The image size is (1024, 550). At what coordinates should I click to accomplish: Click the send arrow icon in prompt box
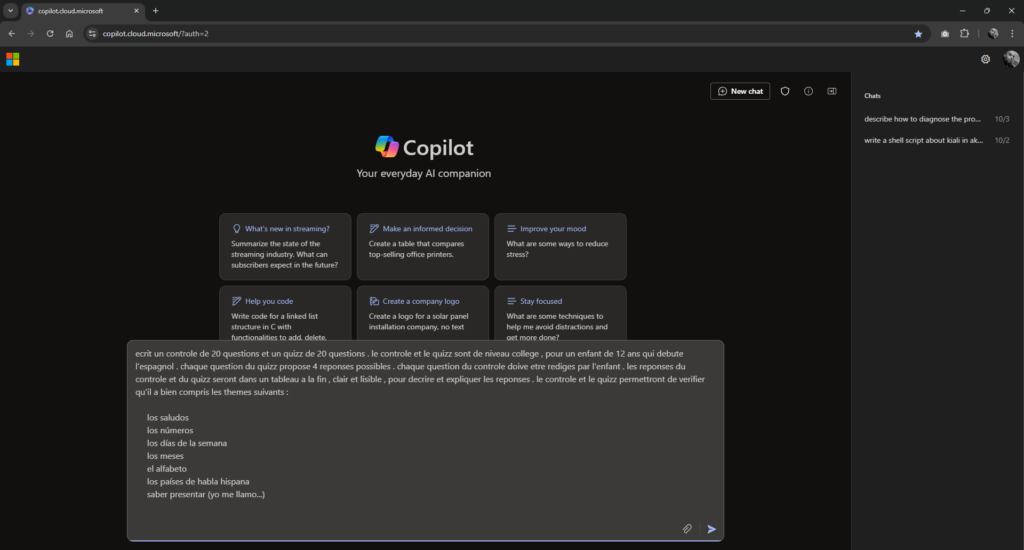click(x=711, y=529)
